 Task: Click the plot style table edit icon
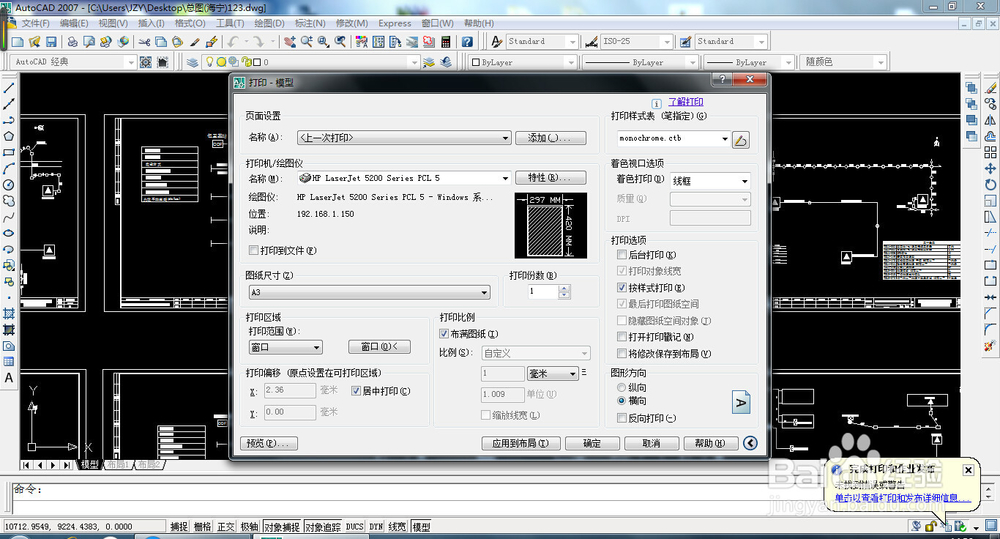click(740, 139)
